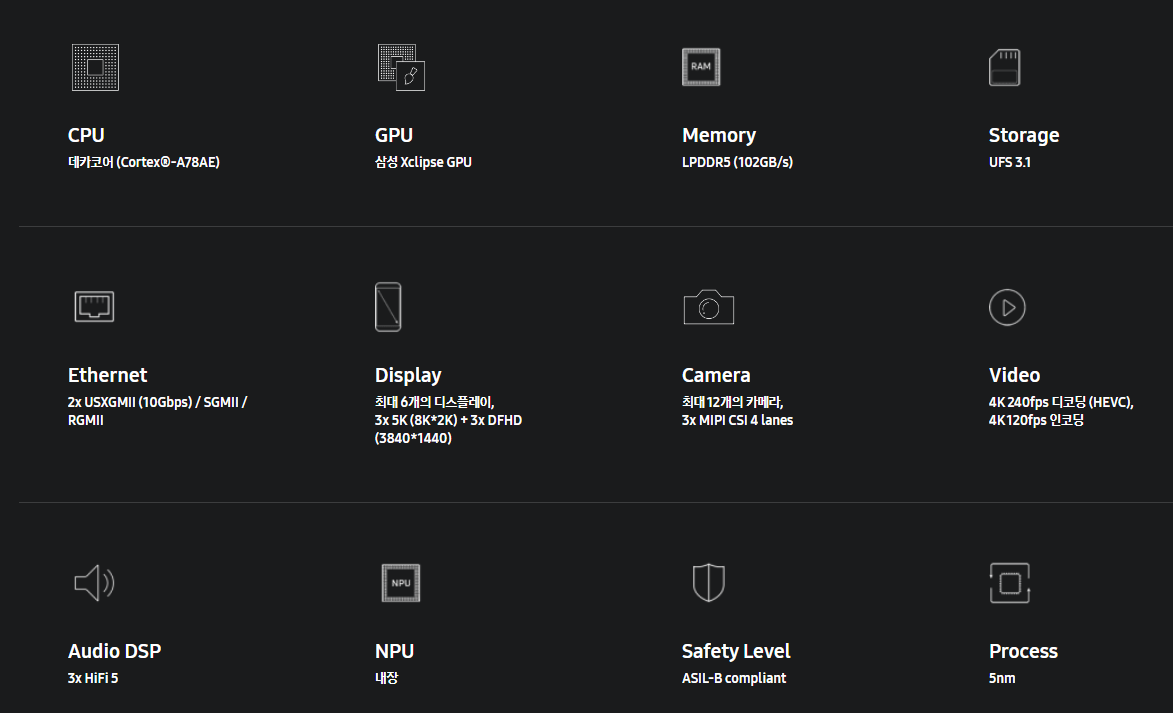Click the Storage SD card icon
The height and width of the screenshot is (713, 1173).
pyautogui.click(x=1004, y=67)
